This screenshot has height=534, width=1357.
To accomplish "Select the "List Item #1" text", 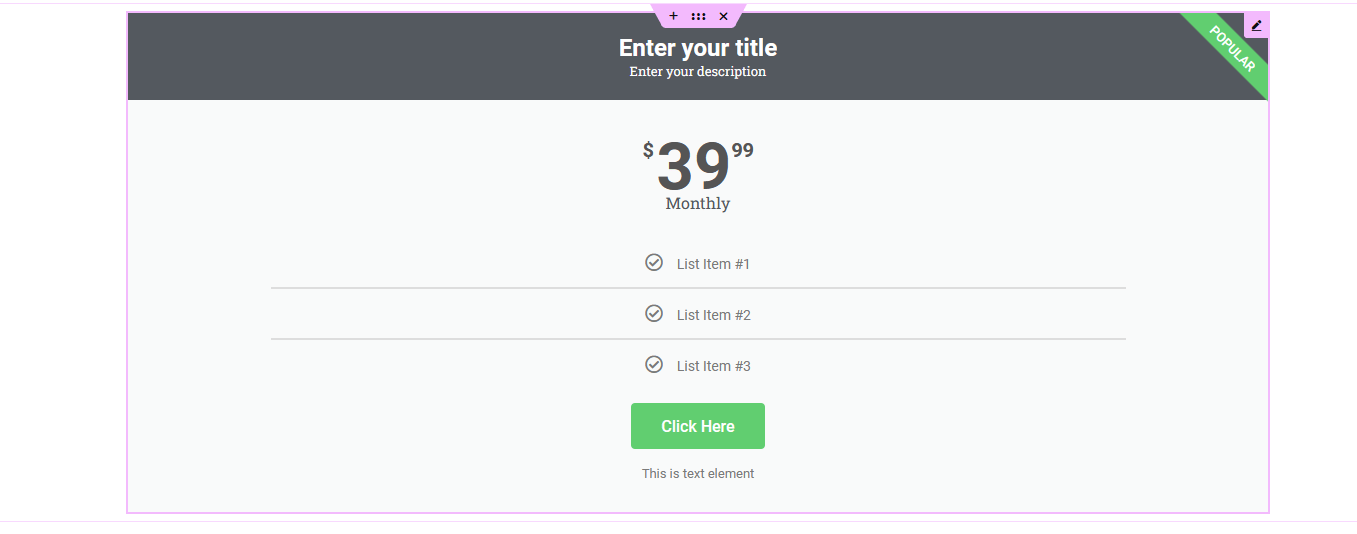I will [713, 264].
